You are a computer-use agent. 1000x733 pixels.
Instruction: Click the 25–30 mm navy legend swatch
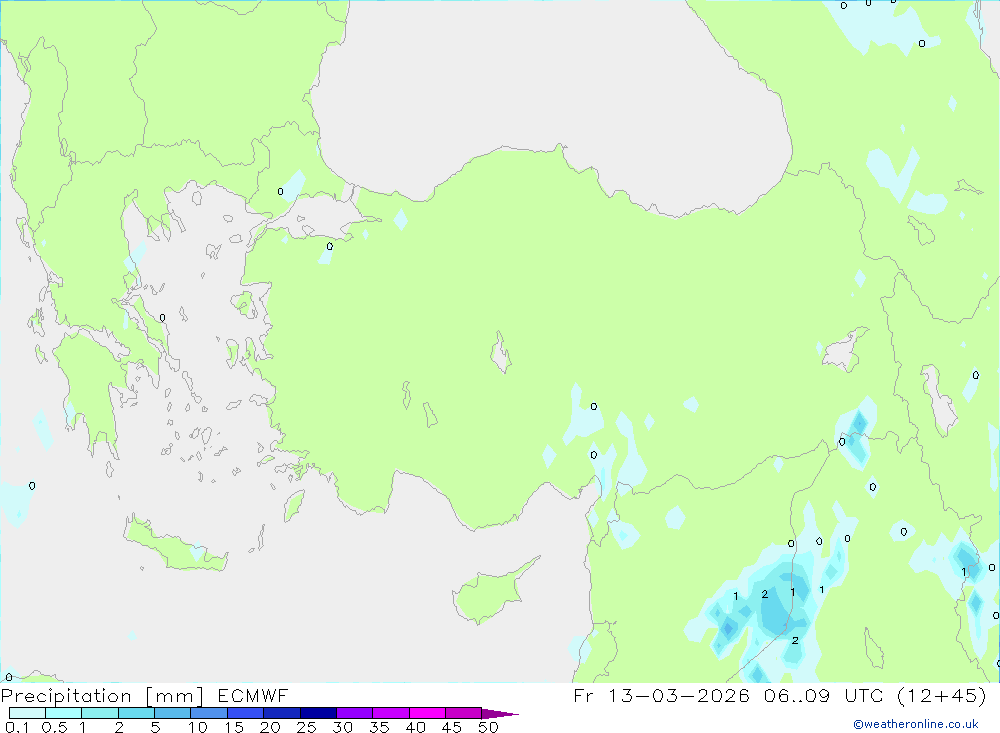pyautogui.click(x=318, y=713)
